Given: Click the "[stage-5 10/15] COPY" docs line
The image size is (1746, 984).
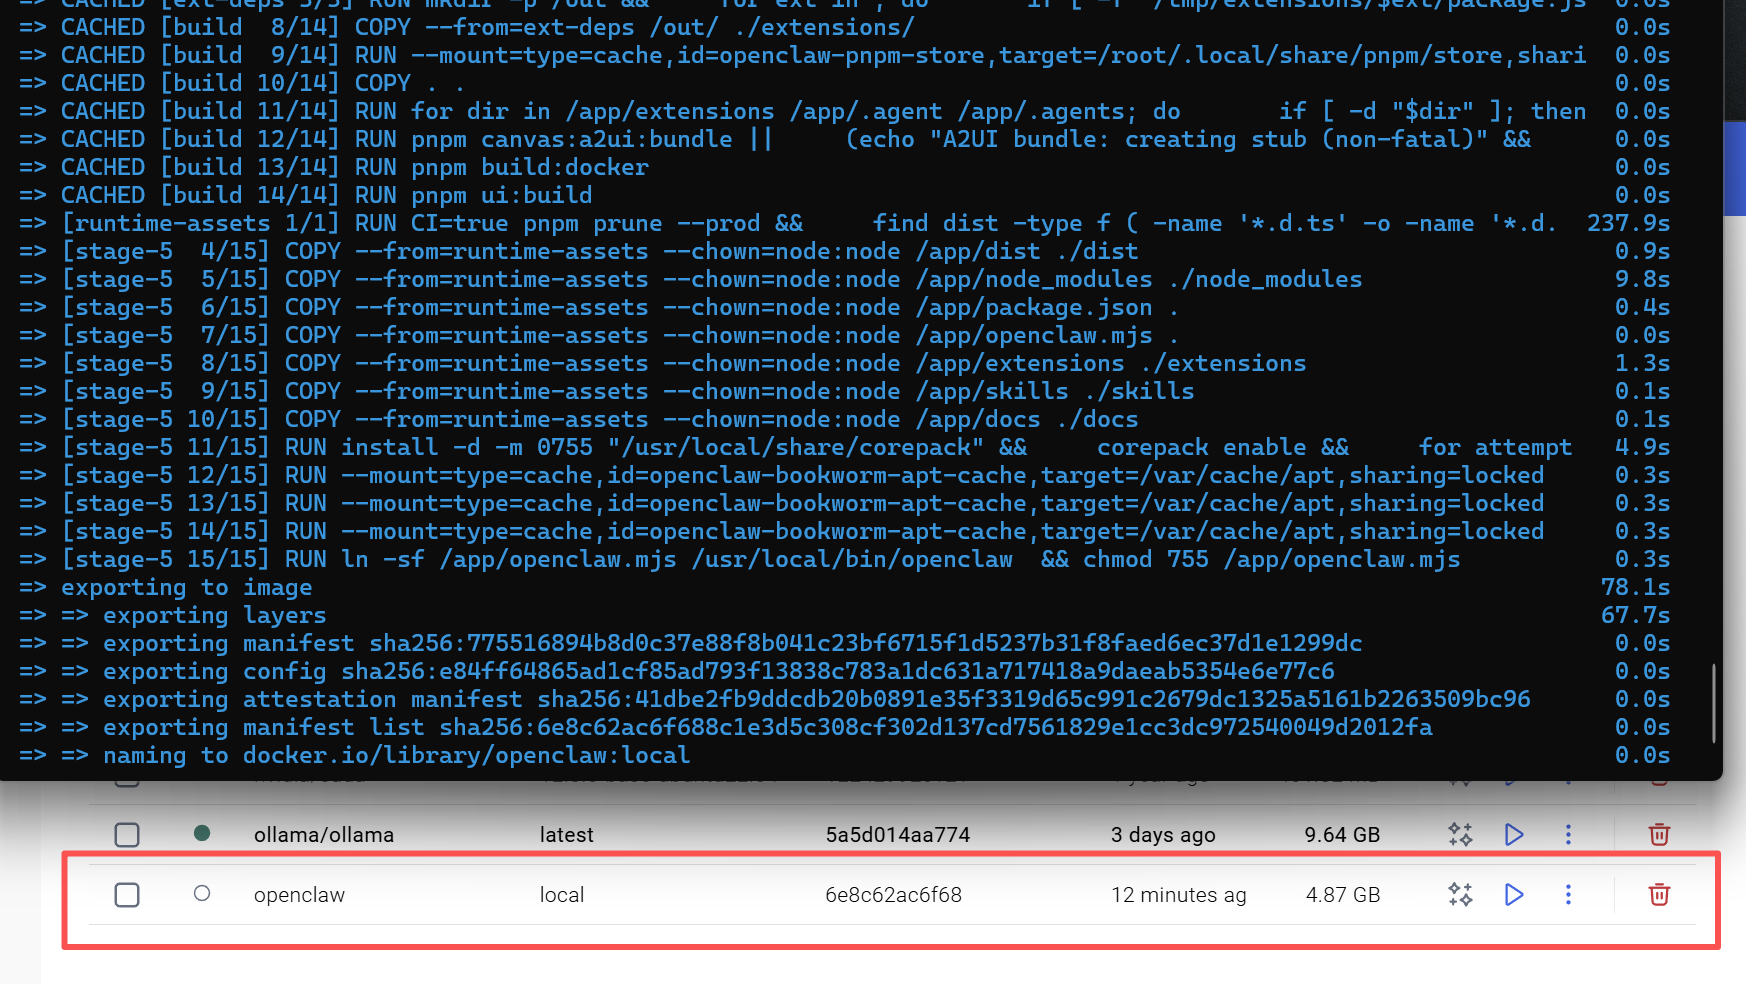Looking at the screenshot, I should point(578,419).
